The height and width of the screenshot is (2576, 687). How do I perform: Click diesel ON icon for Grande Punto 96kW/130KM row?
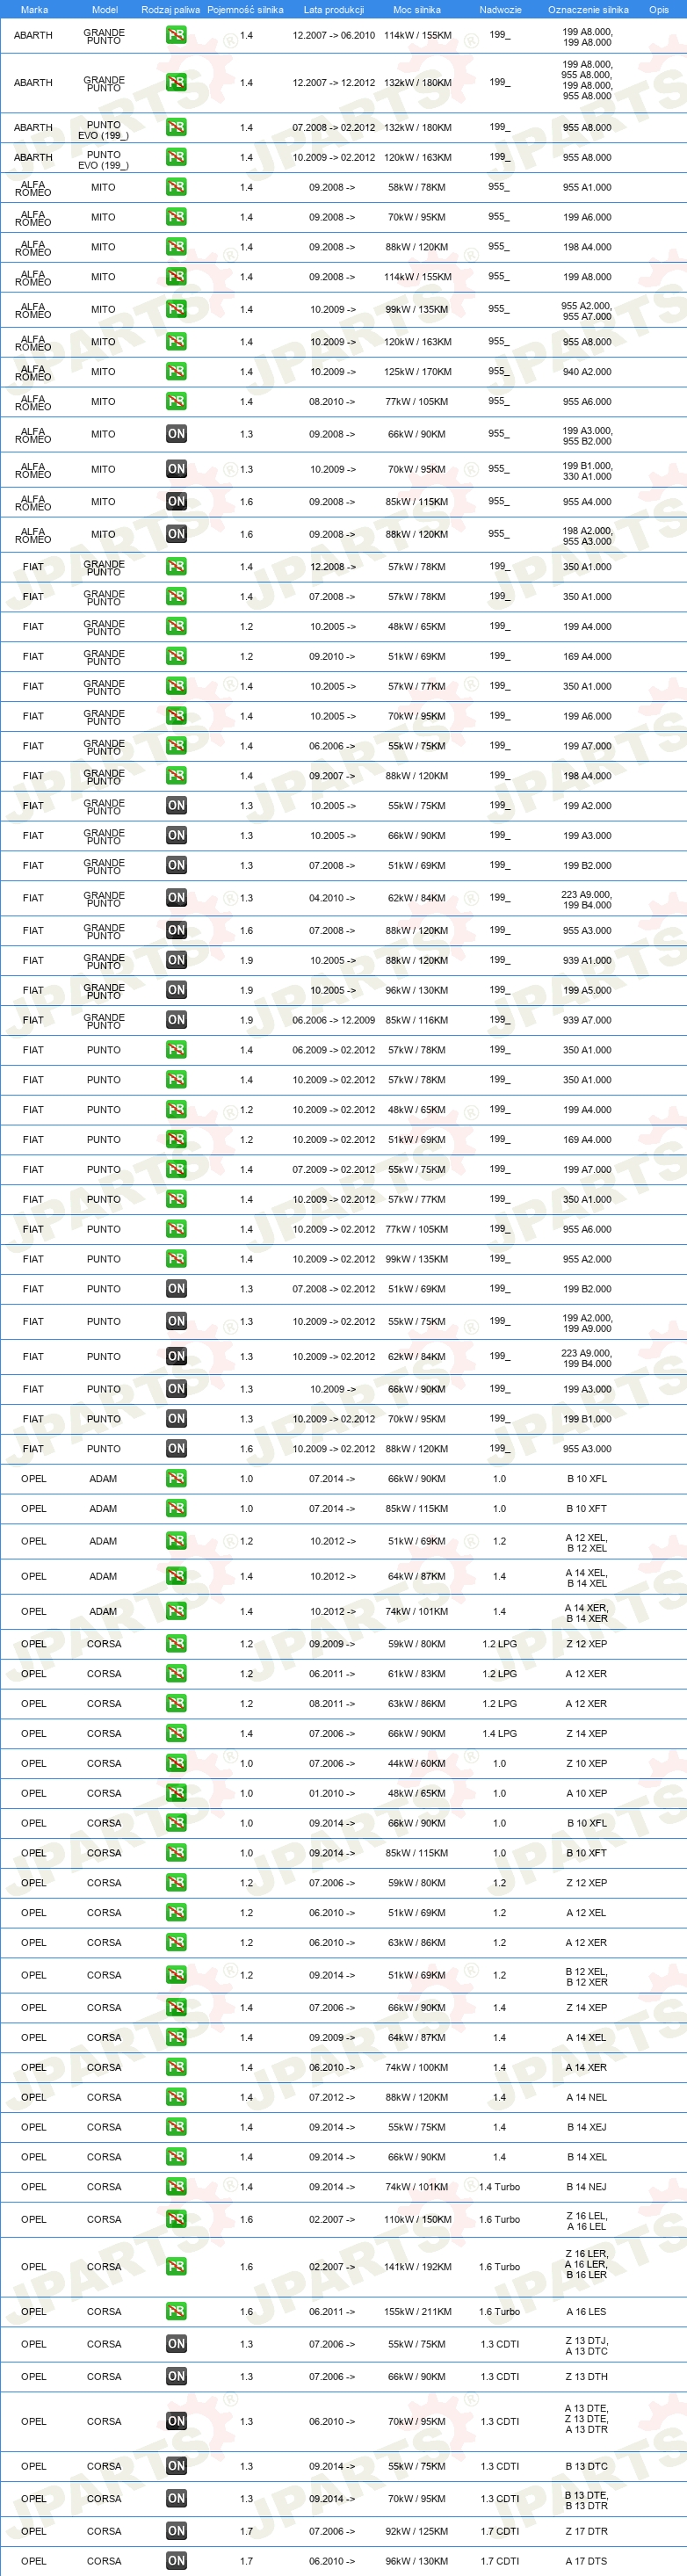point(176,990)
